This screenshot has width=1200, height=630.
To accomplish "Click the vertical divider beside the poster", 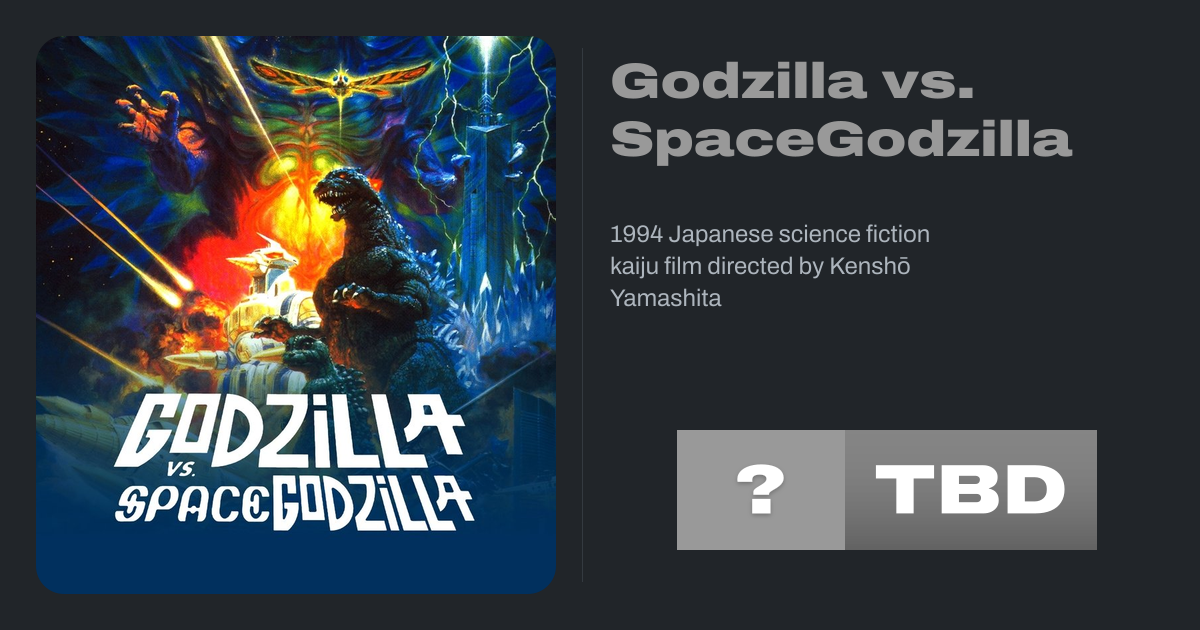I will click(582, 314).
